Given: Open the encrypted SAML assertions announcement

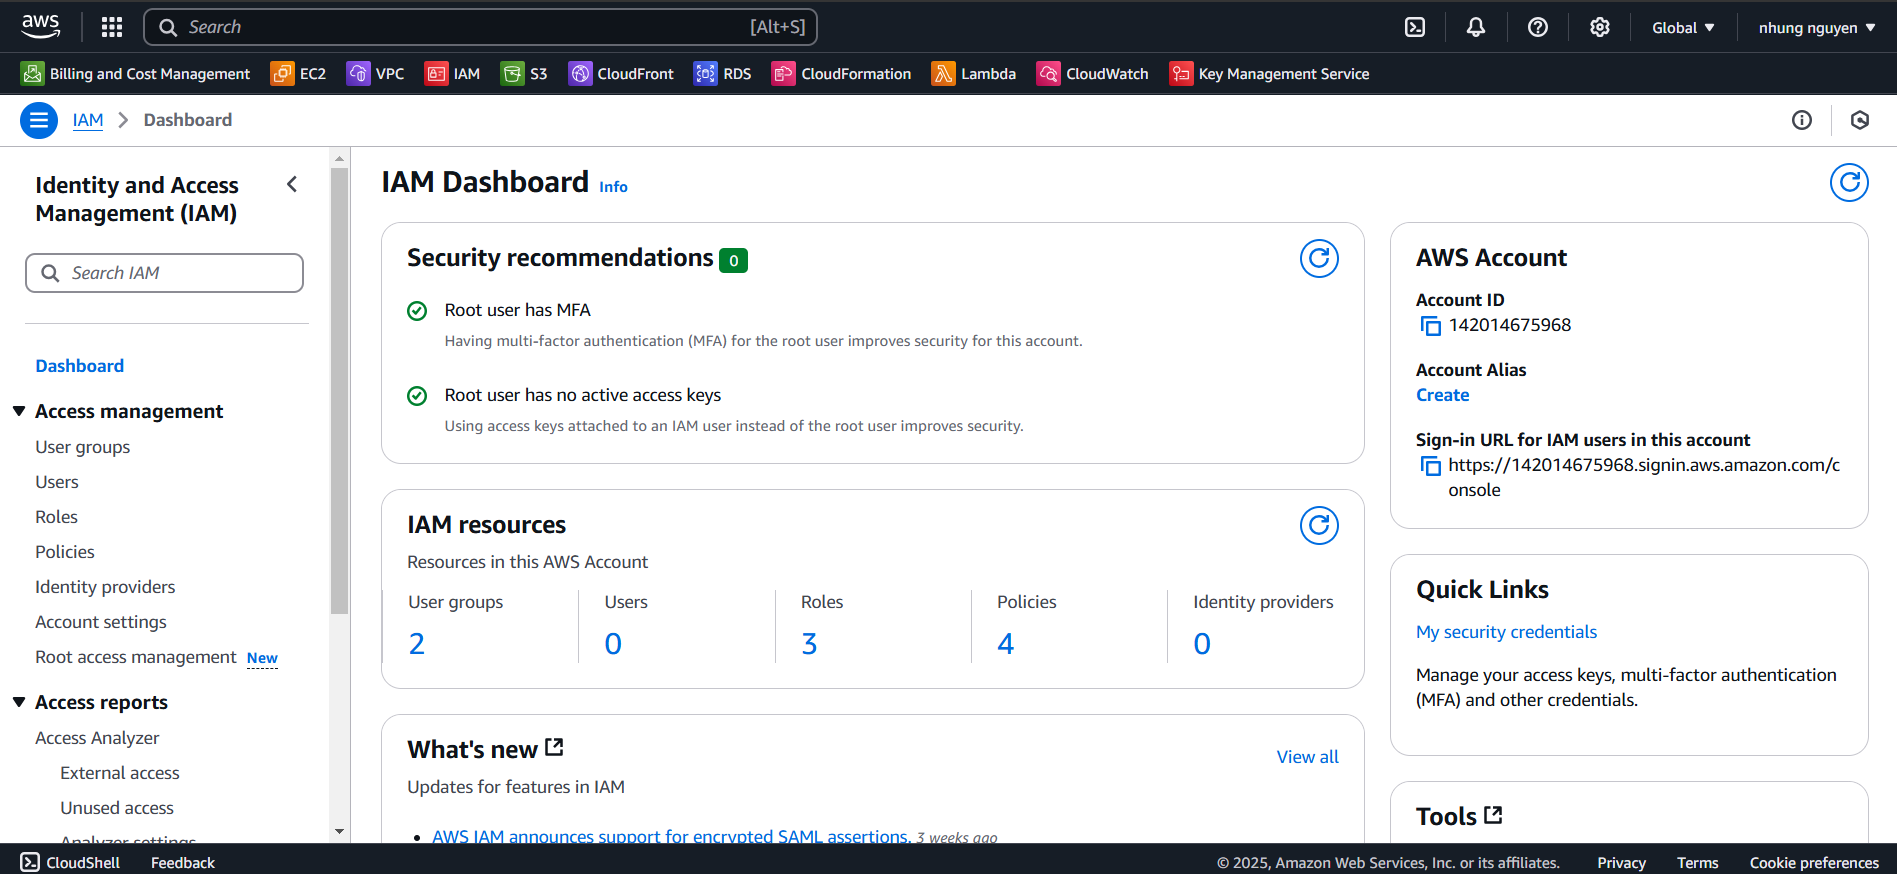Looking at the screenshot, I should click(671, 836).
